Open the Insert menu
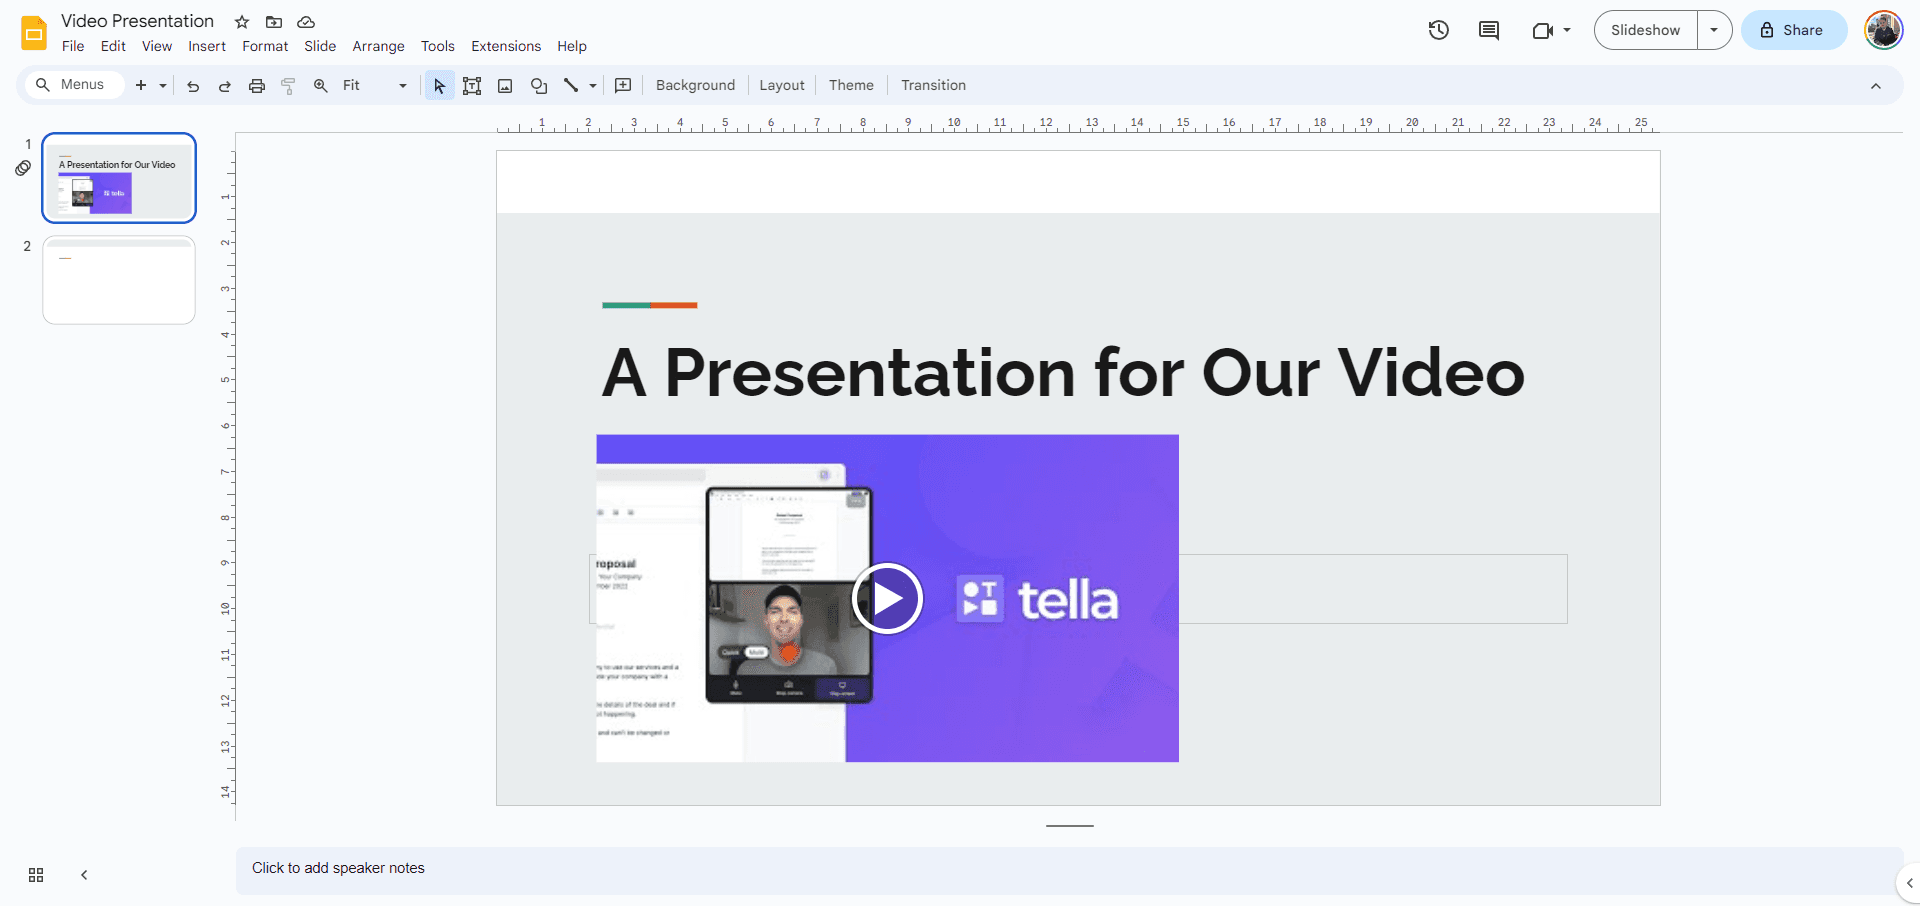Screen dimensions: 1920x906 [x=207, y=46]
